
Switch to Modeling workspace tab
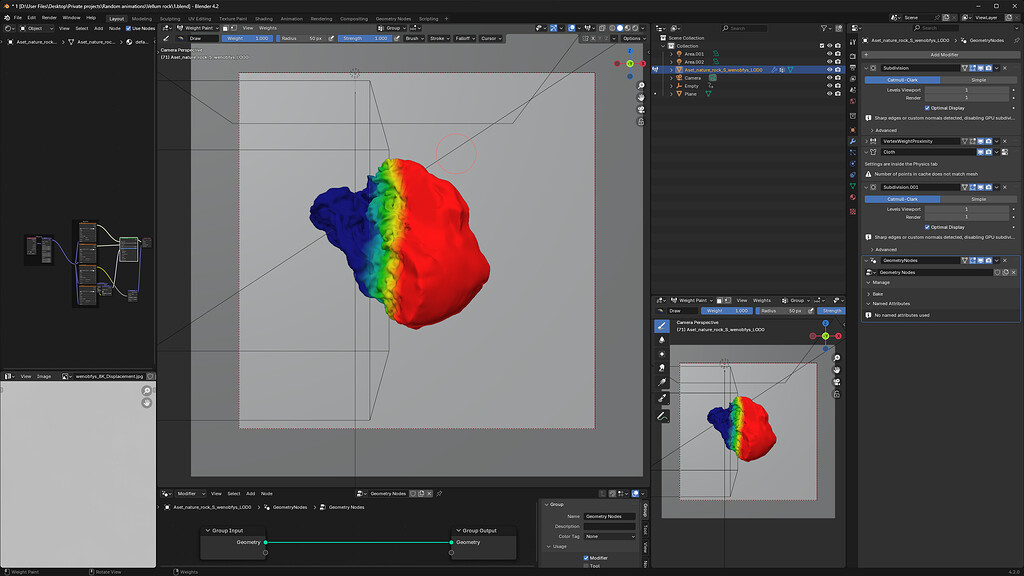coord(142,19)
